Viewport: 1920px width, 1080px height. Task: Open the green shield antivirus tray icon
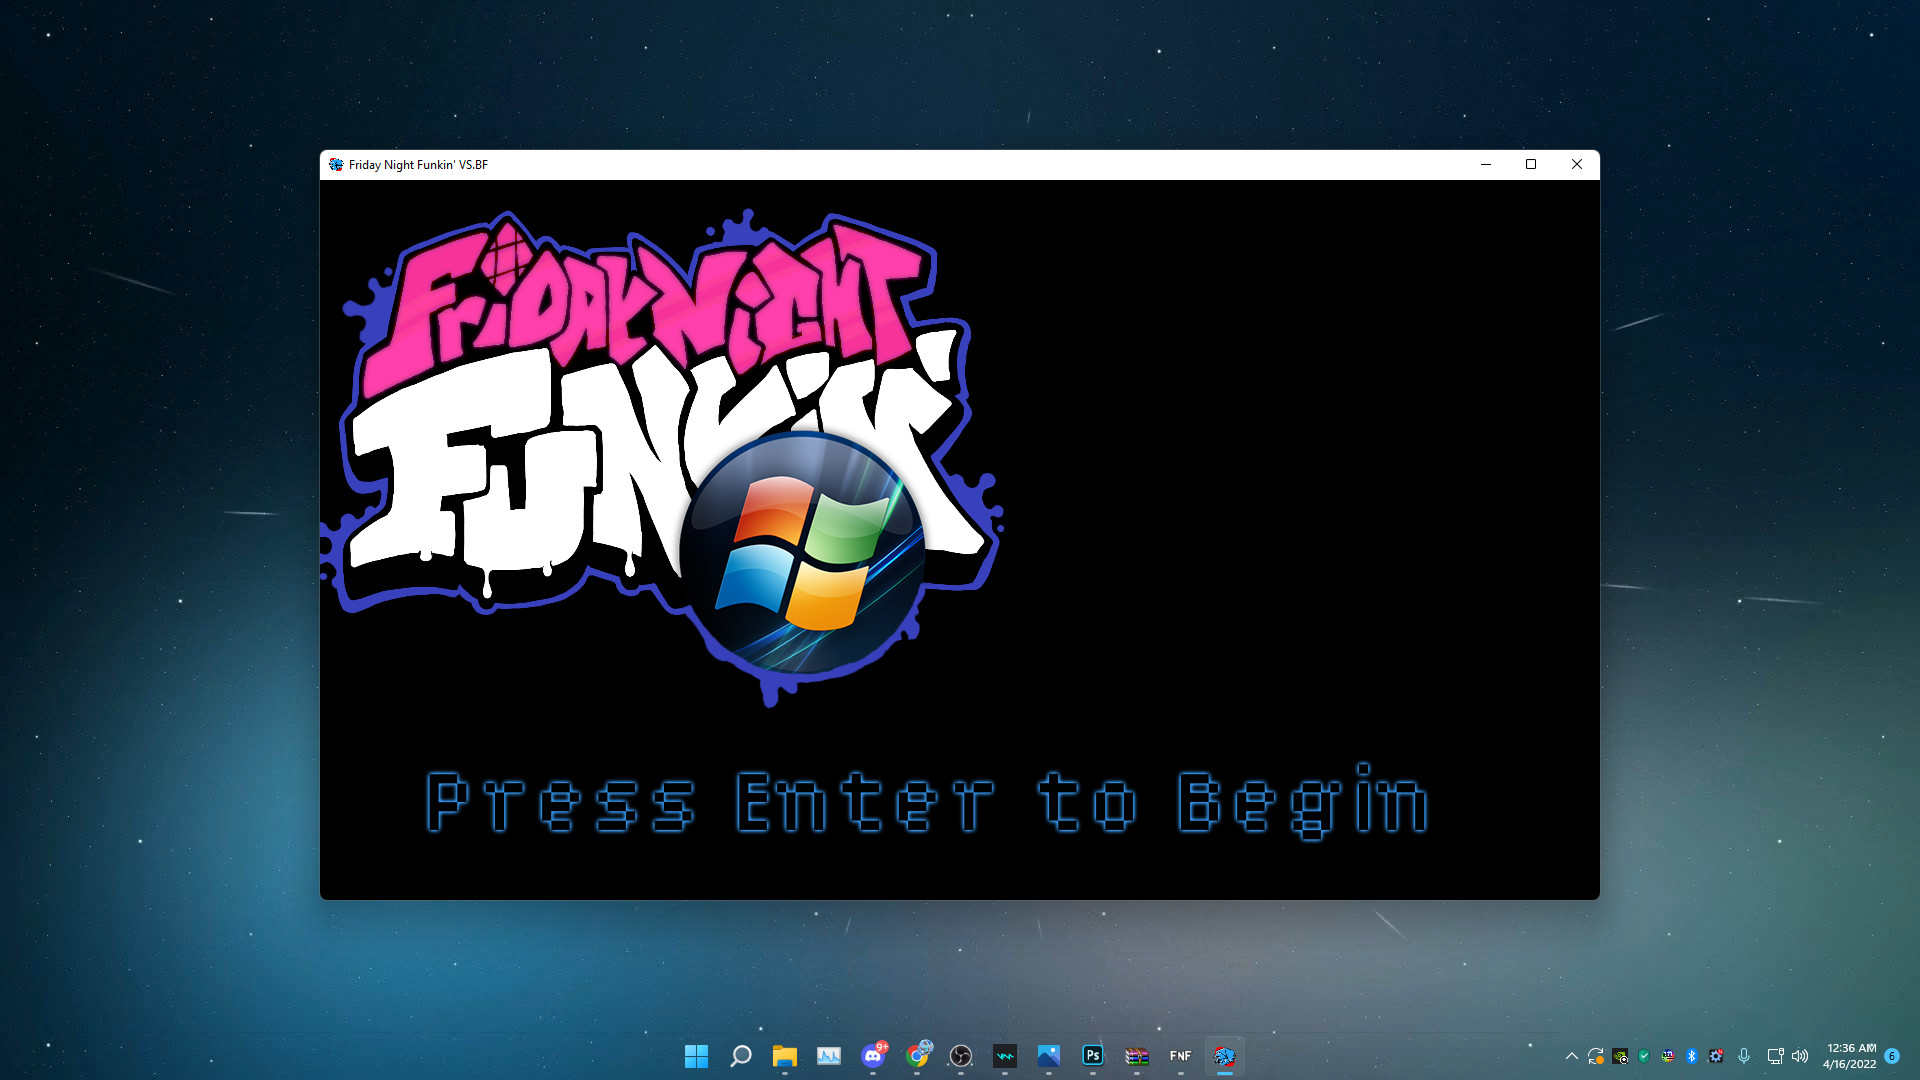click(1644, 1056)
